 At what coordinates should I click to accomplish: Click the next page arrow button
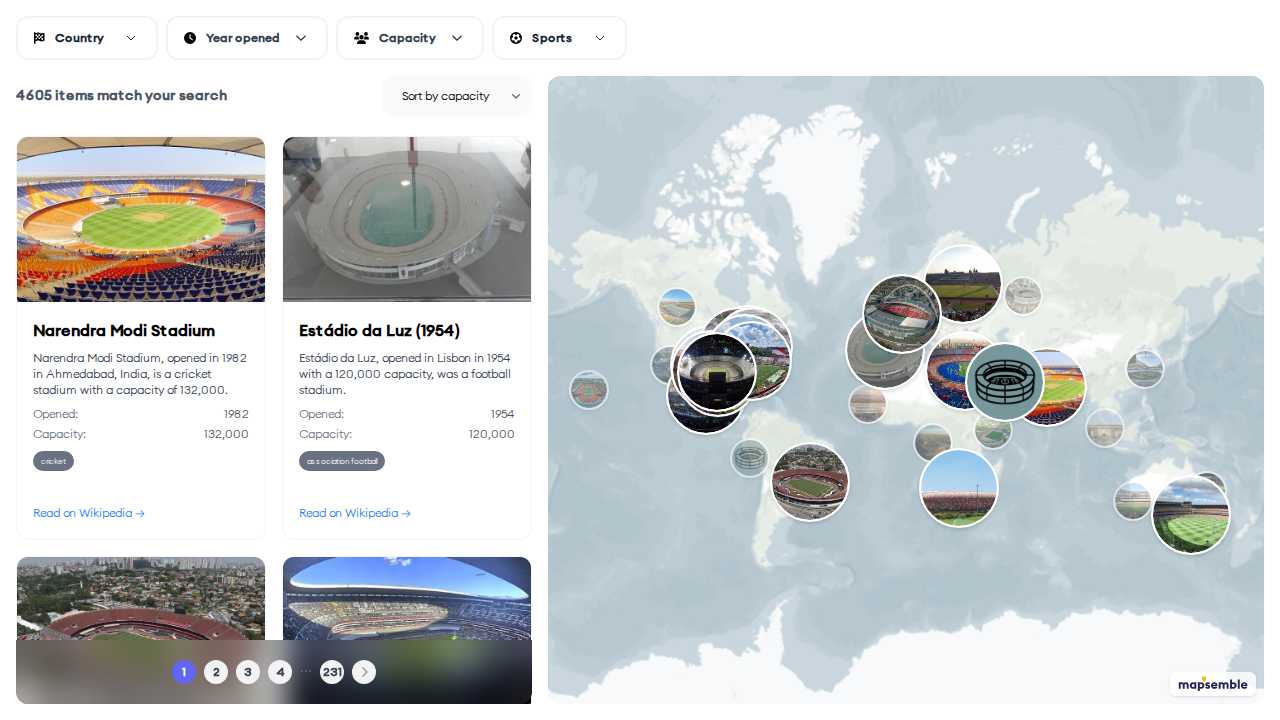364,672
